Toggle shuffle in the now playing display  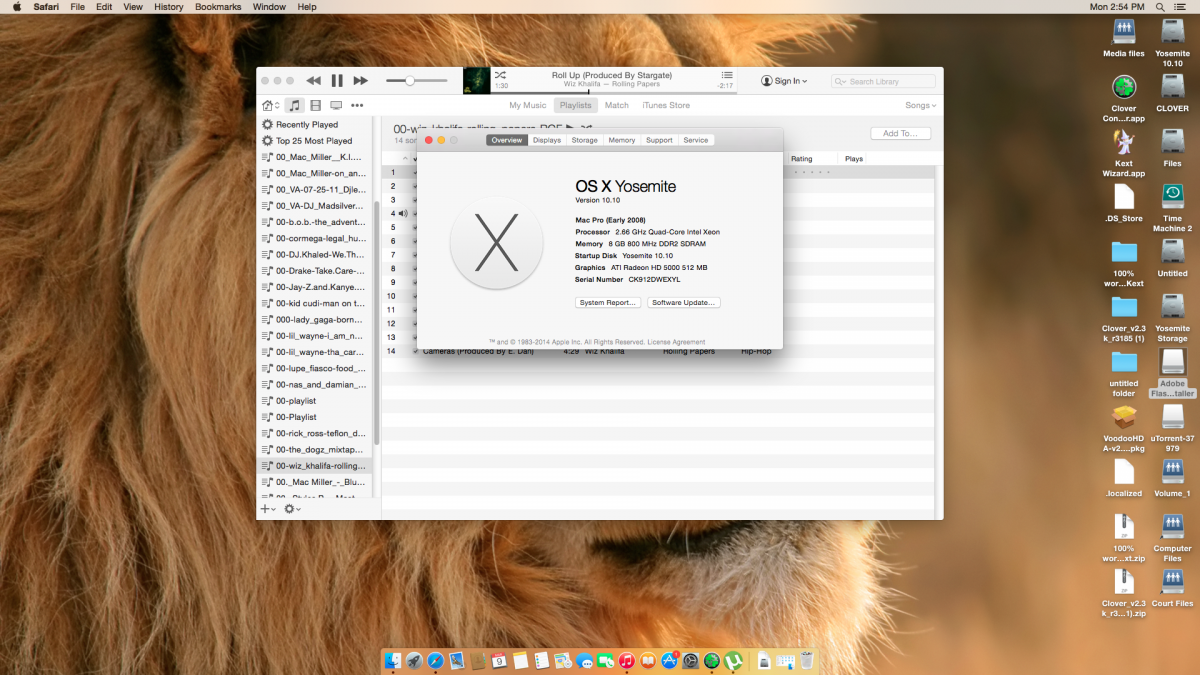pos(500,76)
